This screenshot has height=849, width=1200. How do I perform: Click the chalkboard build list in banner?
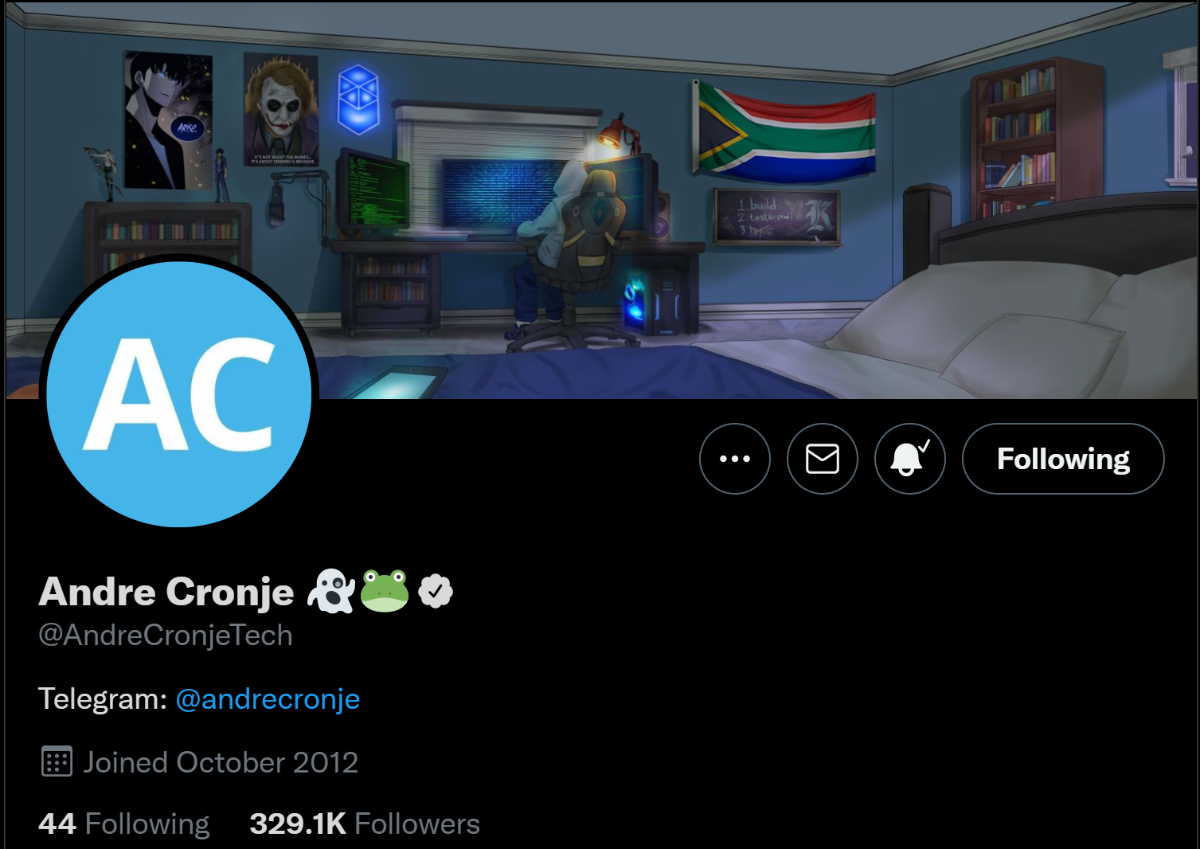click(x=776, y=216)
